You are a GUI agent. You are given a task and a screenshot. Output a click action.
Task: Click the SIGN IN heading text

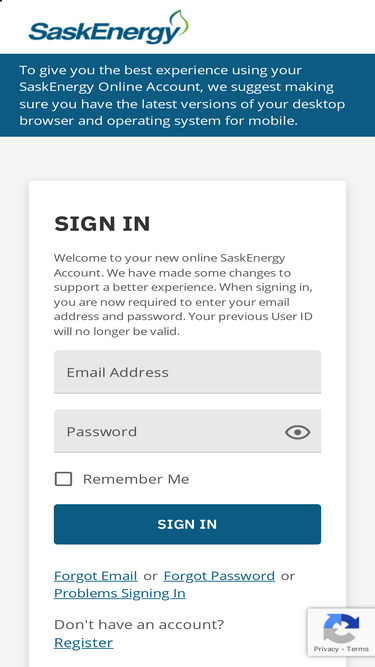point(102,224)
